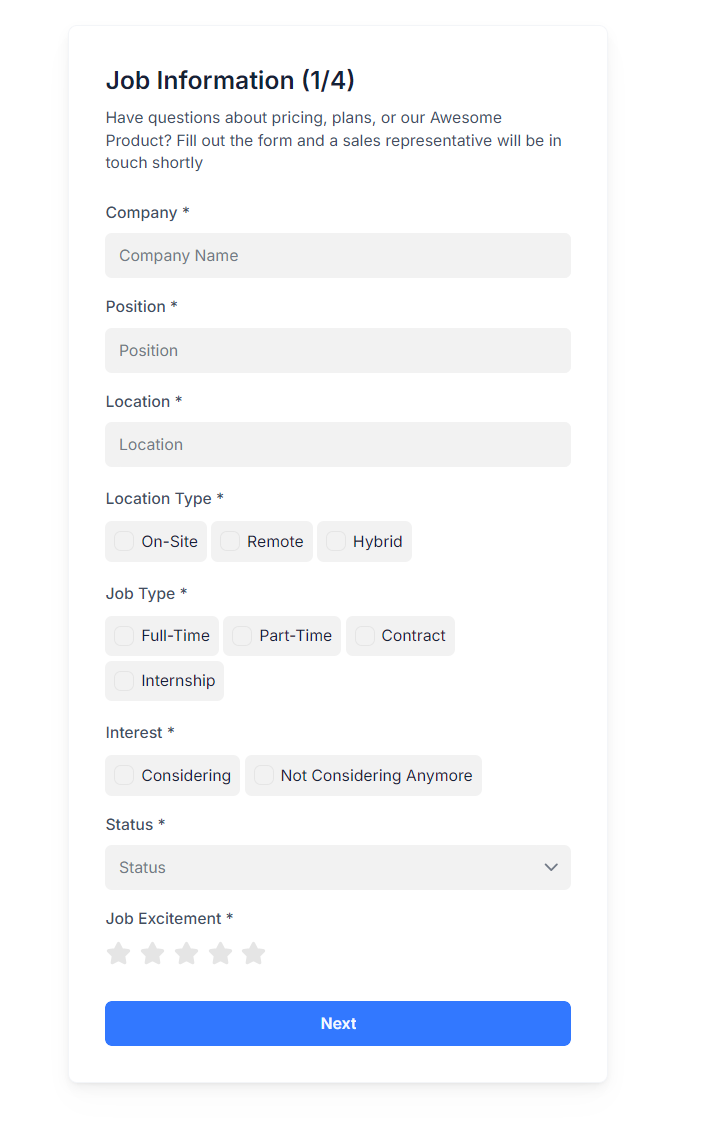Screen dimensions: 712x1129
Task: Click the Next button
Action: click(338, 1023)
